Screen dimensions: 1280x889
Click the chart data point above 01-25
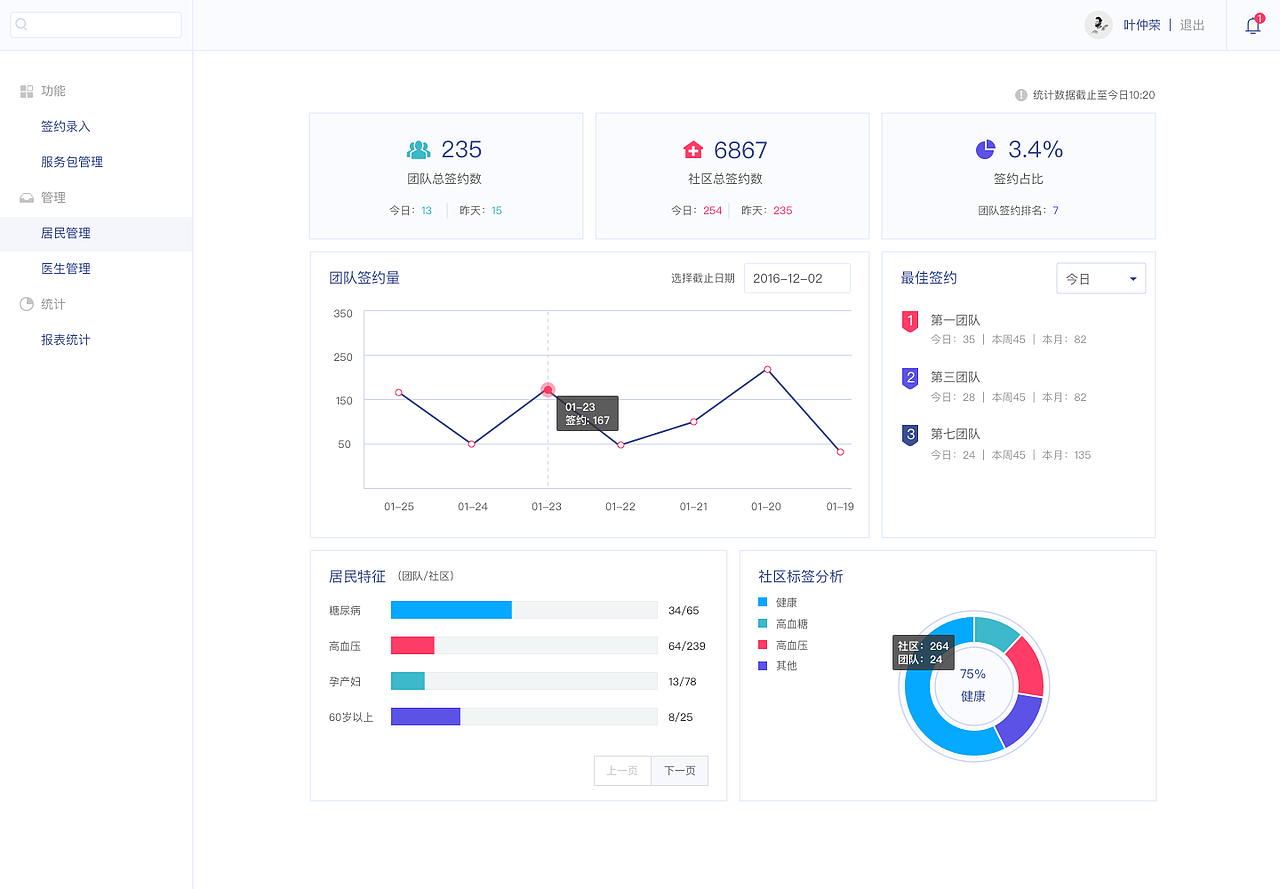[399, 392]
